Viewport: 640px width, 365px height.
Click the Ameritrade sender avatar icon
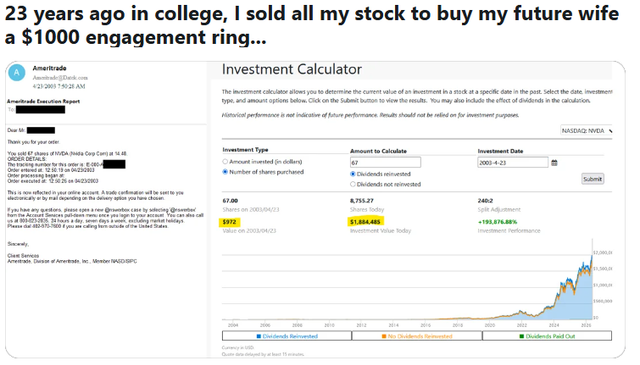17,73
